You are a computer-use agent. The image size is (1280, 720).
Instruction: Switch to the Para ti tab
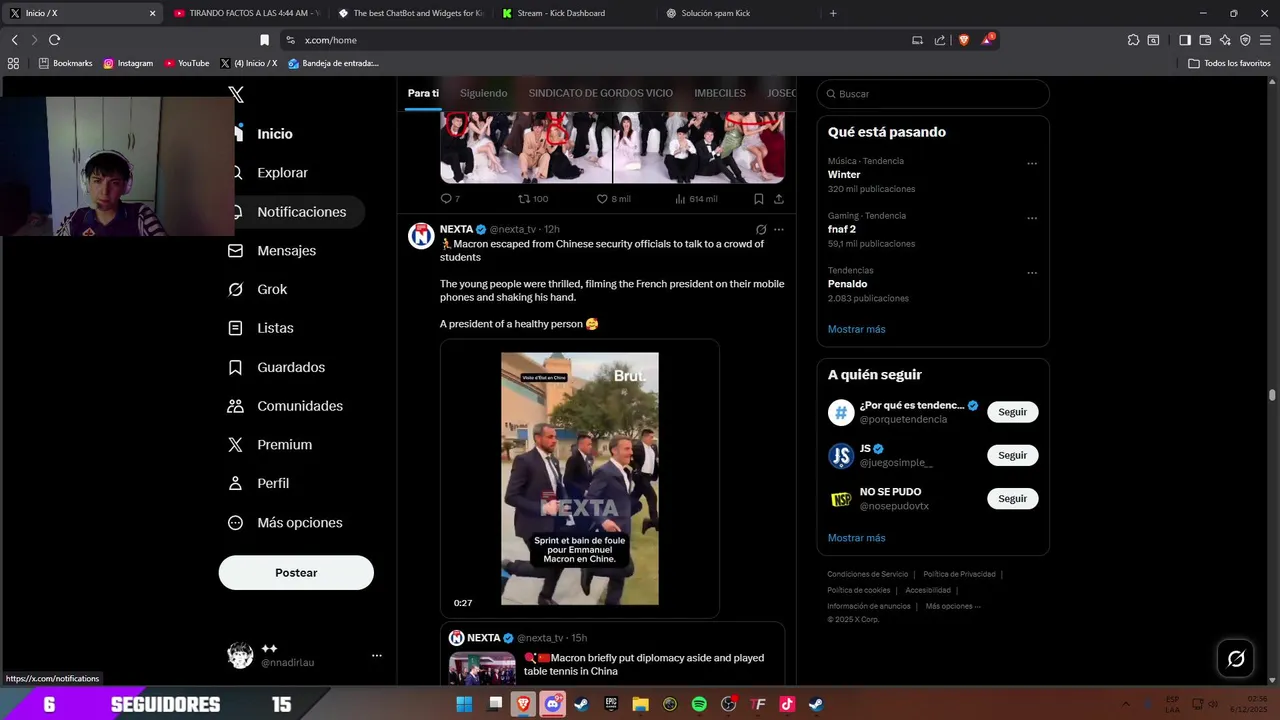tap(423, 93)
